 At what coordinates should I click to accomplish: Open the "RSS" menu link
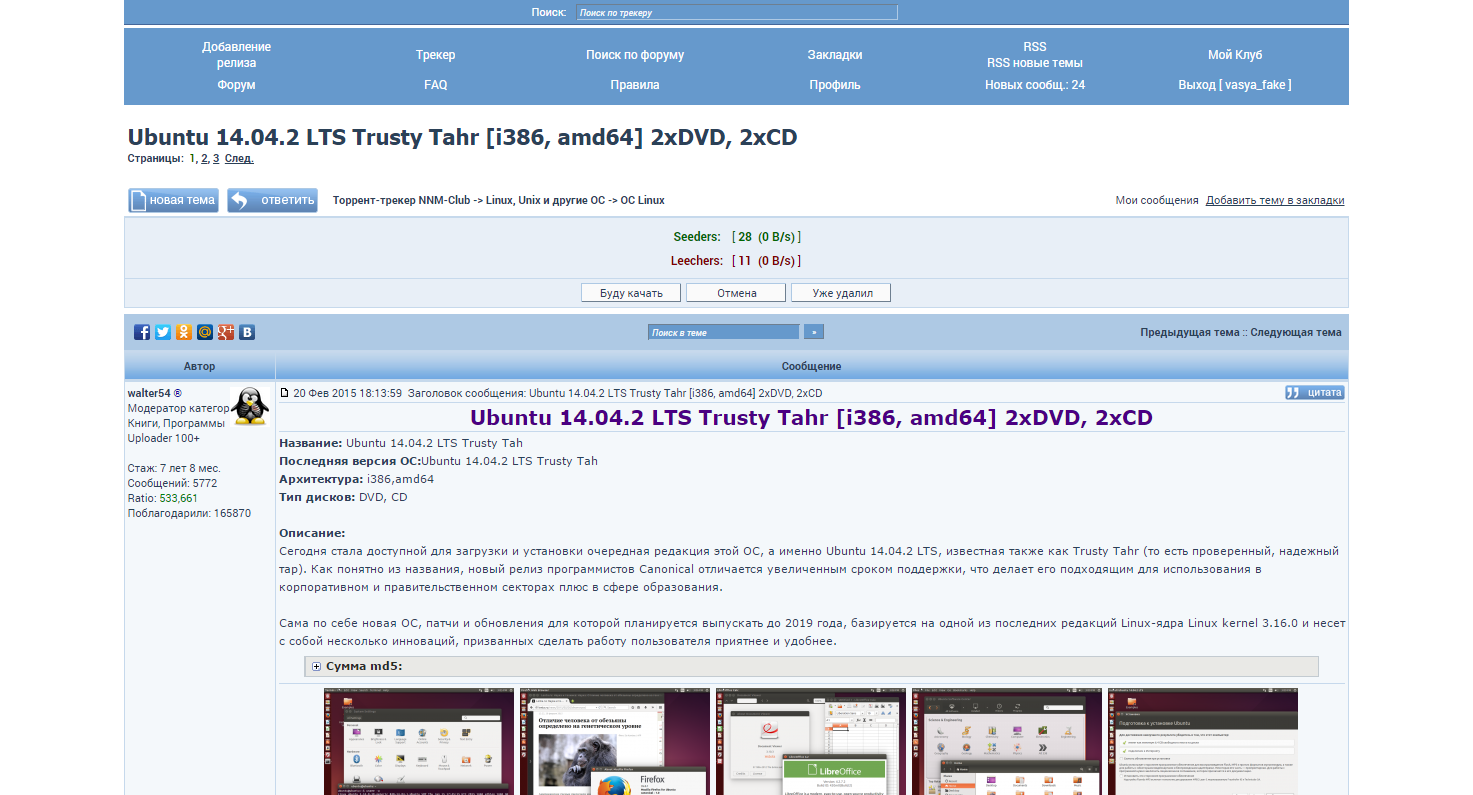tap(1035, 47)
